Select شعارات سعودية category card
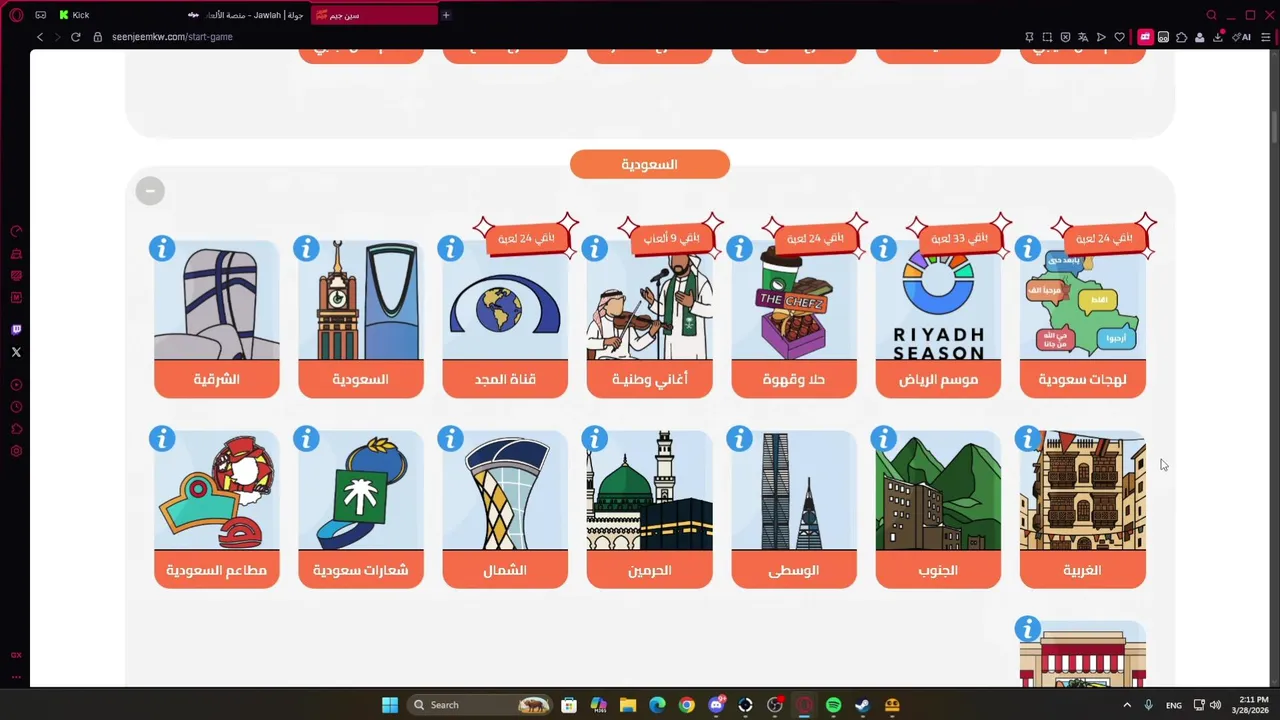The height and width of the screenshot is (720, 1280). (x=361, y=509)
